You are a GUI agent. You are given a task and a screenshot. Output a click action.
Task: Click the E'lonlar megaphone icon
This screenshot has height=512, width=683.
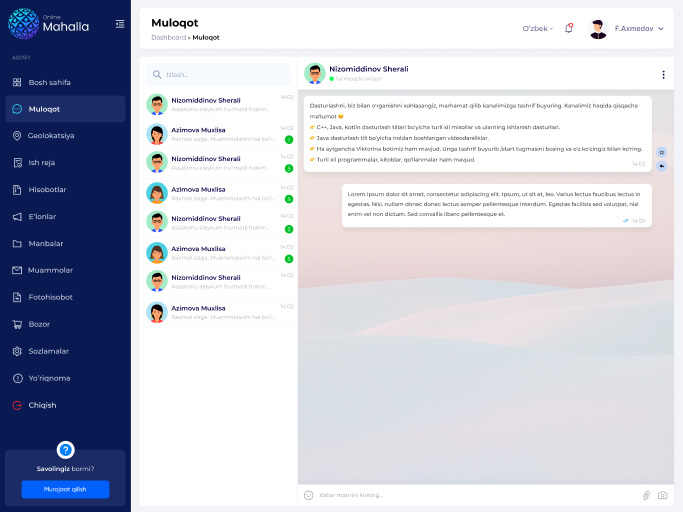[17, 217]
